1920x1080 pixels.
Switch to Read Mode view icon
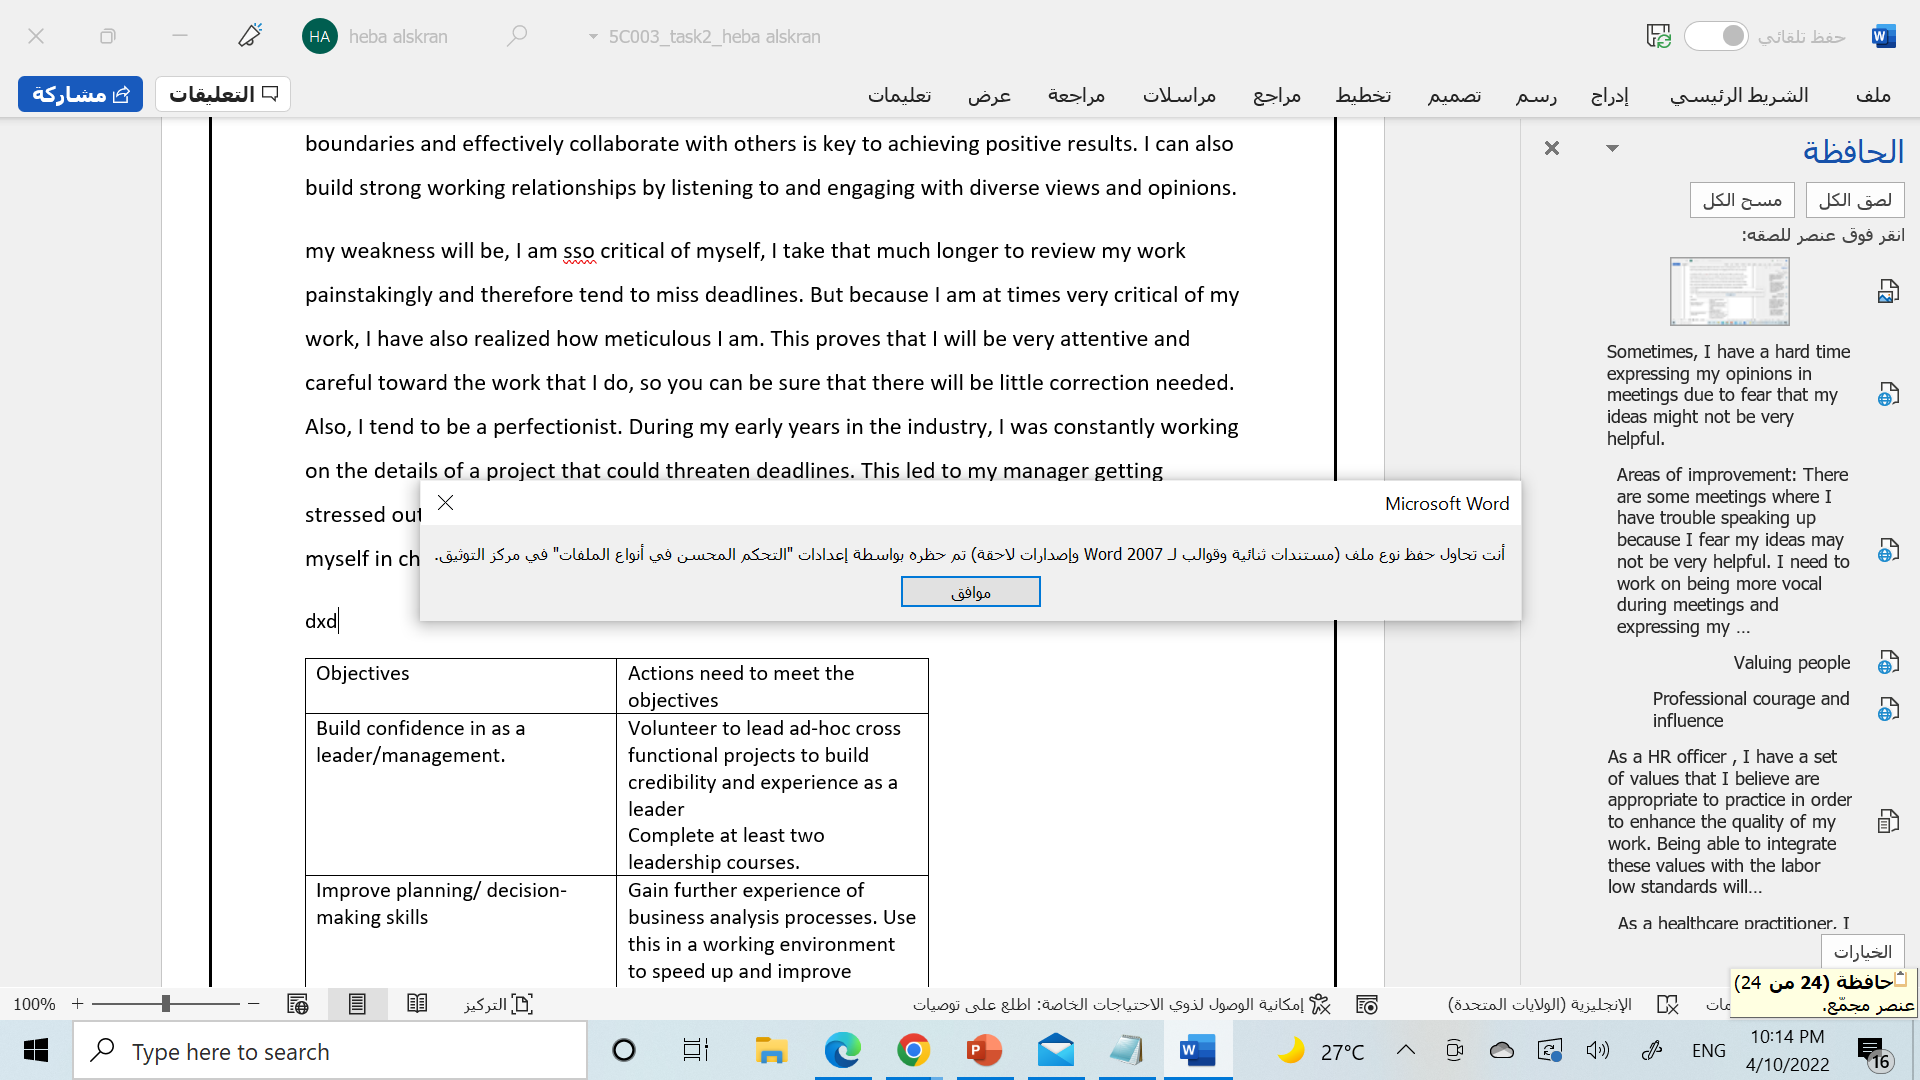pyautogui.click(x=417, y=1004)
